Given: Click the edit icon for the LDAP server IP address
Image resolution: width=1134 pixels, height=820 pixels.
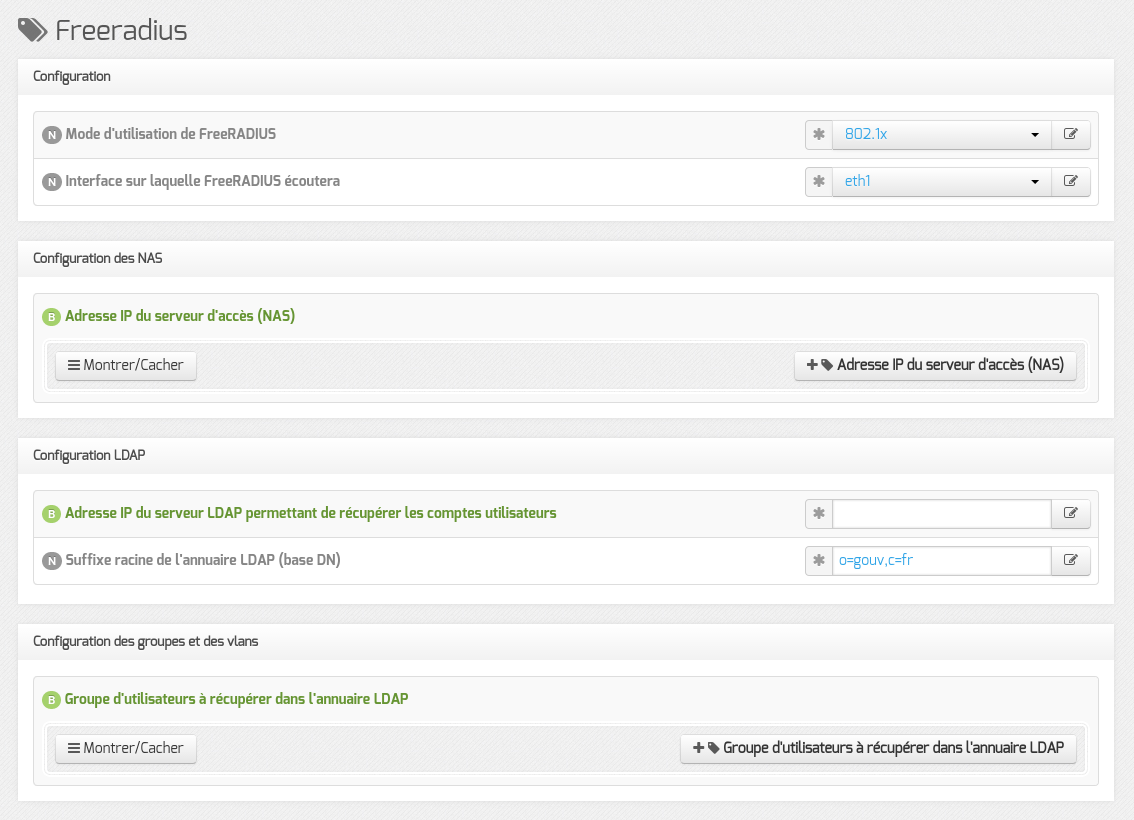Looking at the screenshot, I should [x=1070, y=513].
